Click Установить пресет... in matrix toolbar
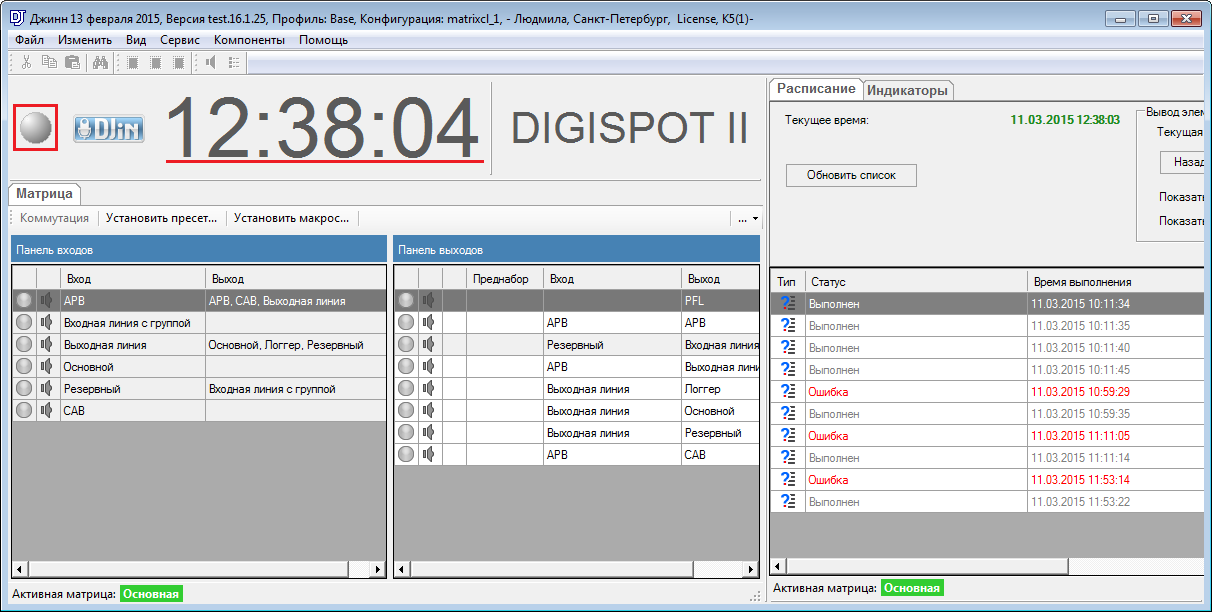1212x612 pixels. click(x=162, y=218)
